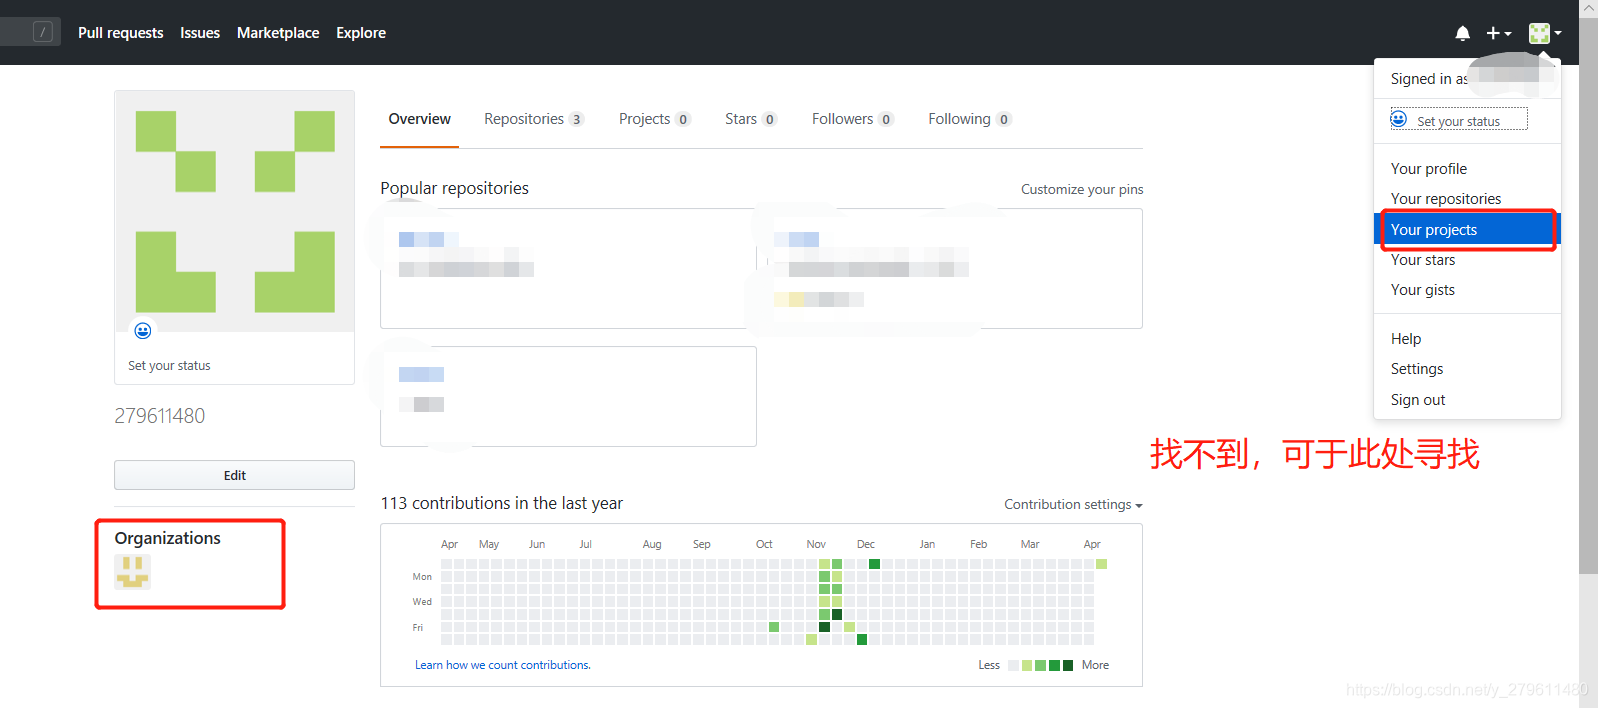1598x708 pixels.
Task: Click the Edit profile button
Action: (x=234, y=475)
